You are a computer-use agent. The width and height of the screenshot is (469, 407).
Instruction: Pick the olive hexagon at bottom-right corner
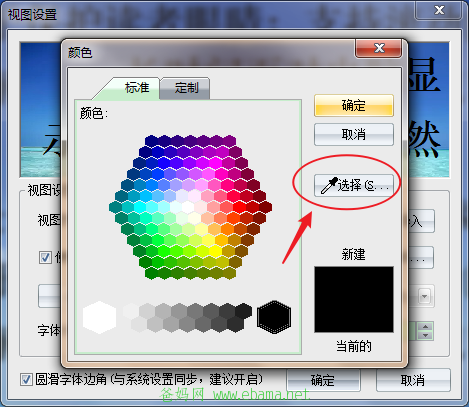(x=230, y=273)
